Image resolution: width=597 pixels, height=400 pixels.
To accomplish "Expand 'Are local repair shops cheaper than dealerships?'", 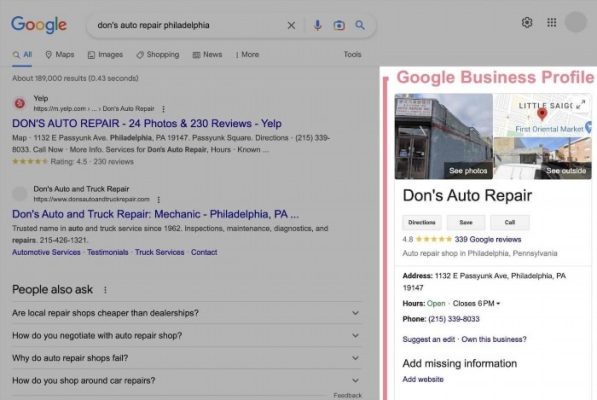I will click(x=187, y=313).
